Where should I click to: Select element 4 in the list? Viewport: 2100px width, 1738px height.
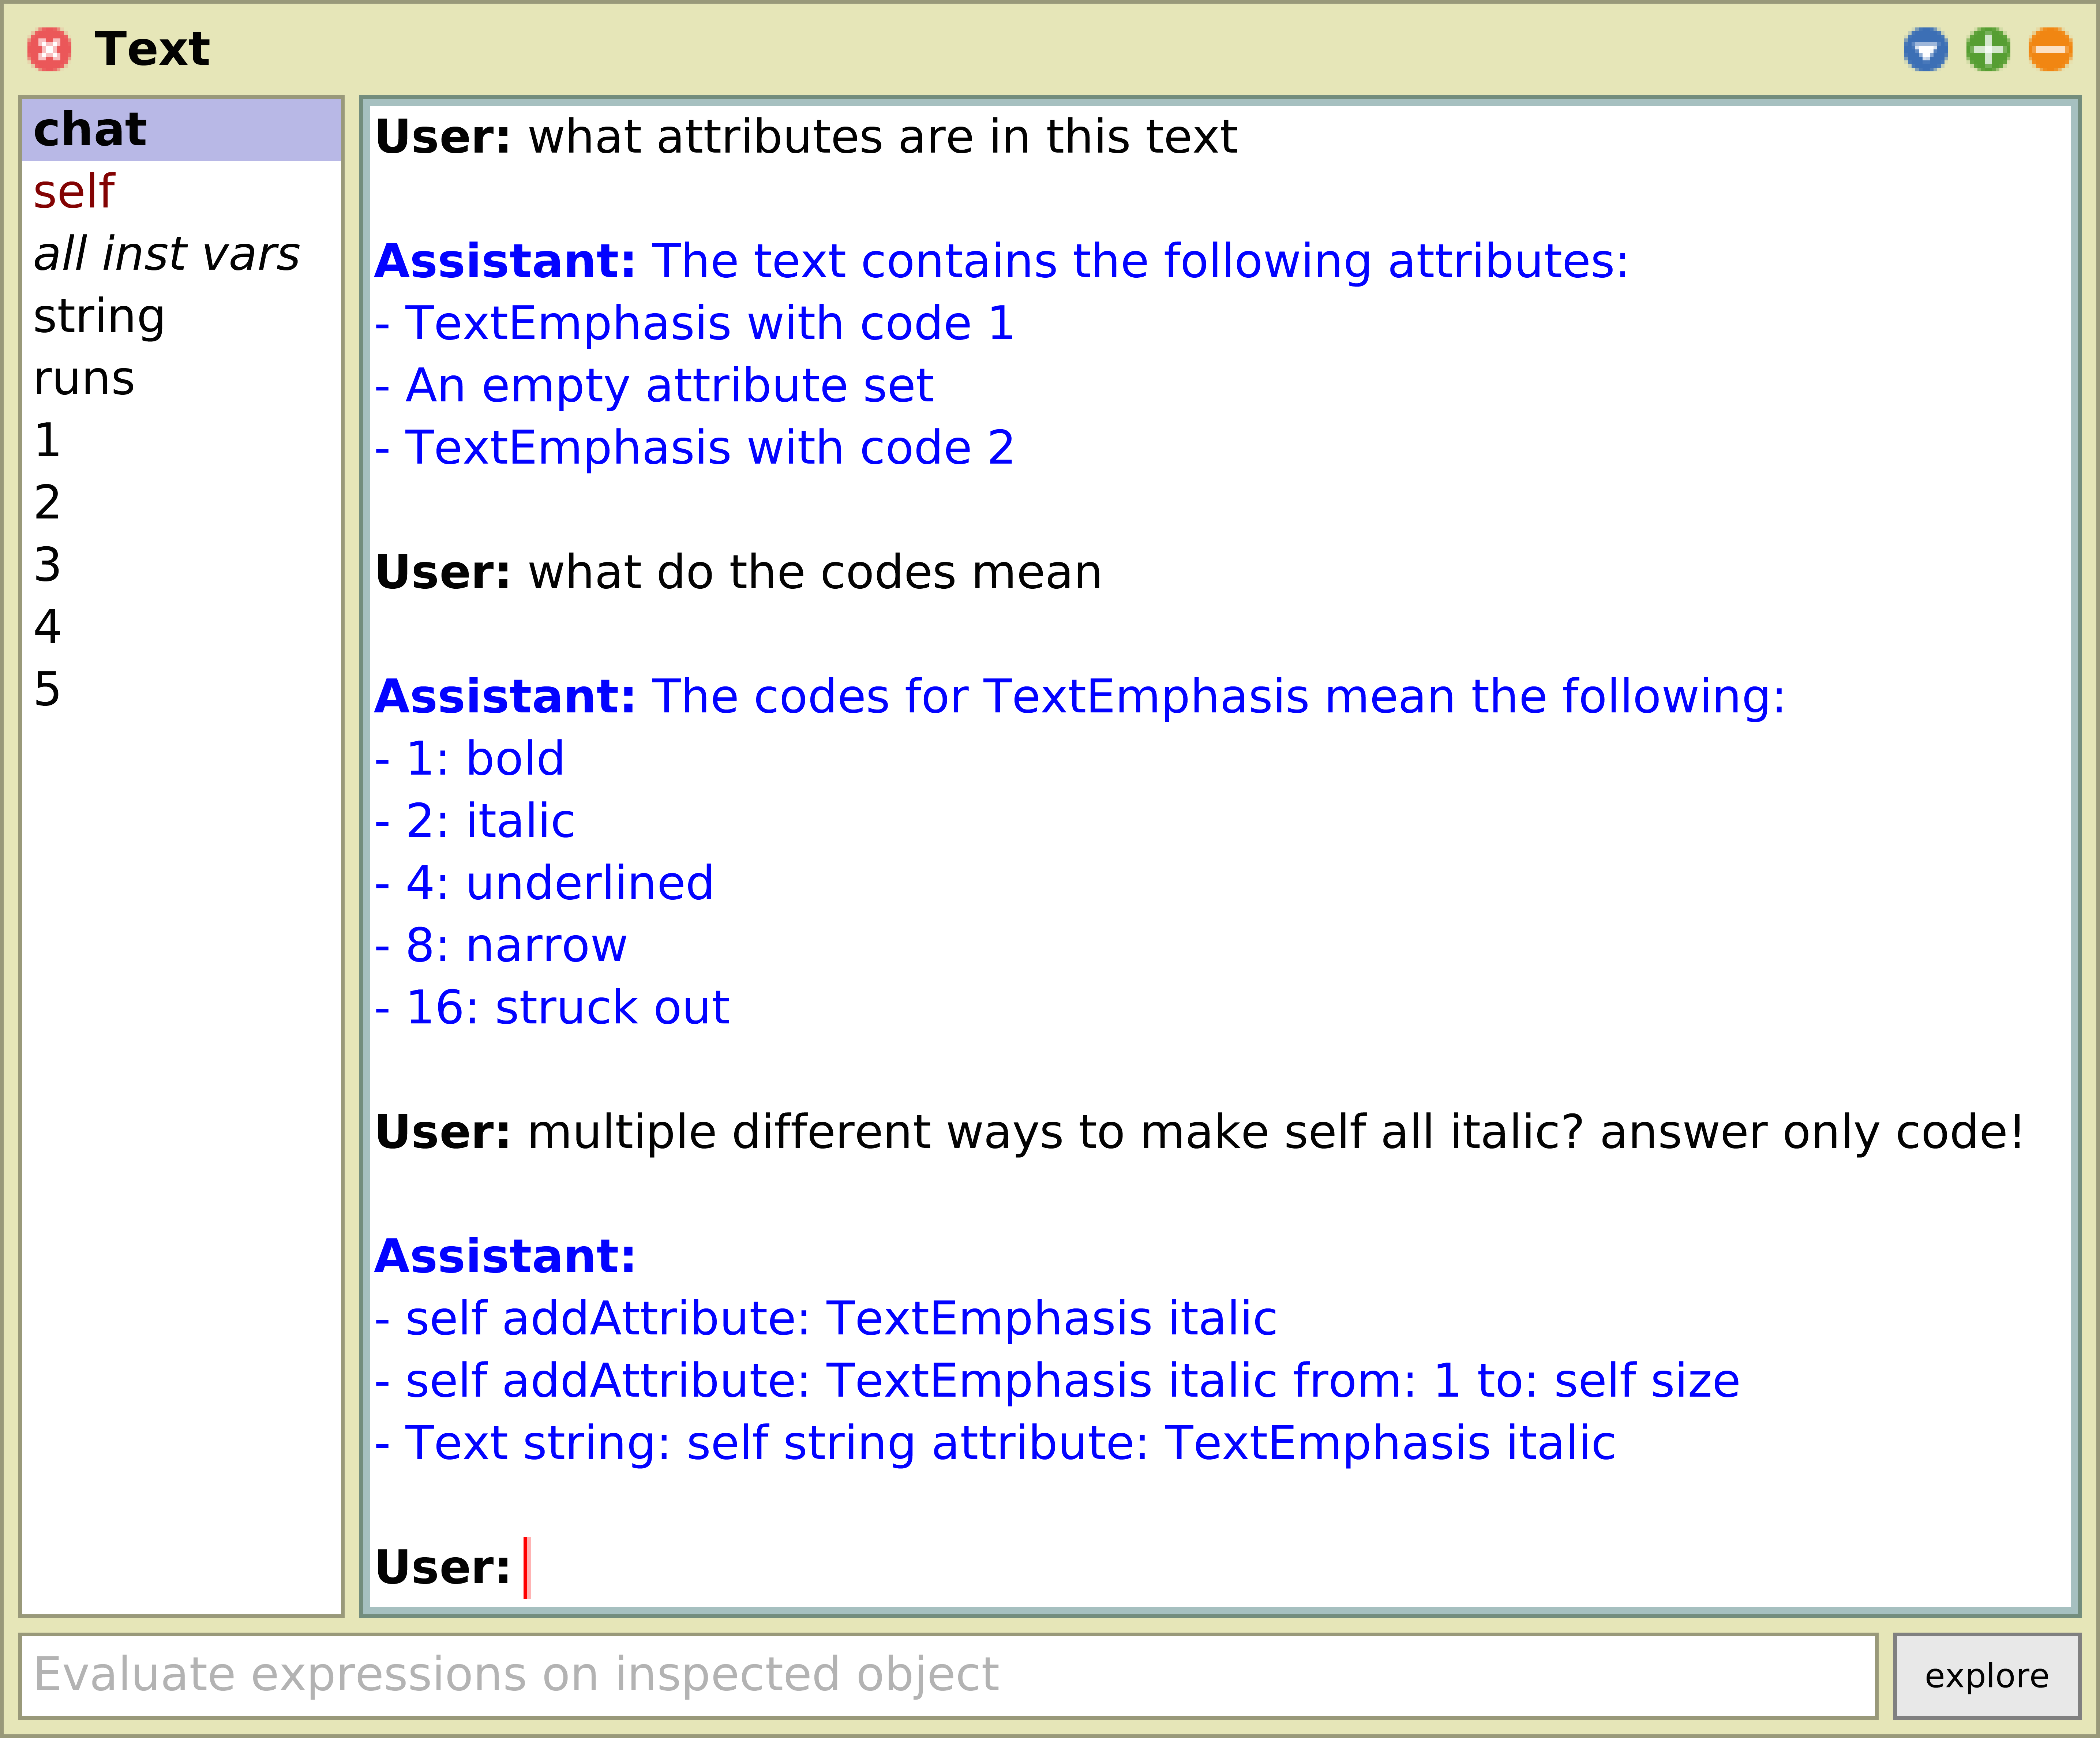[x=181, y=627]
